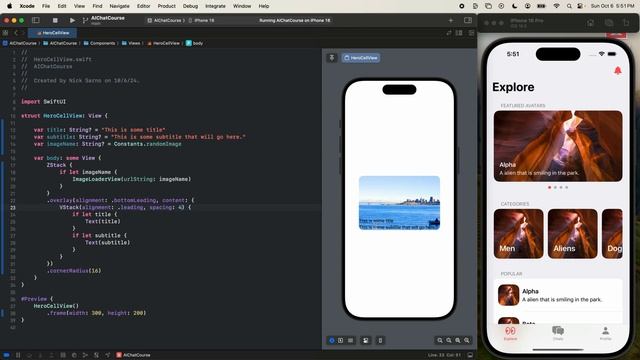
Task: Toggle Focus moon icon in menu bar
Action: point(514,6)
